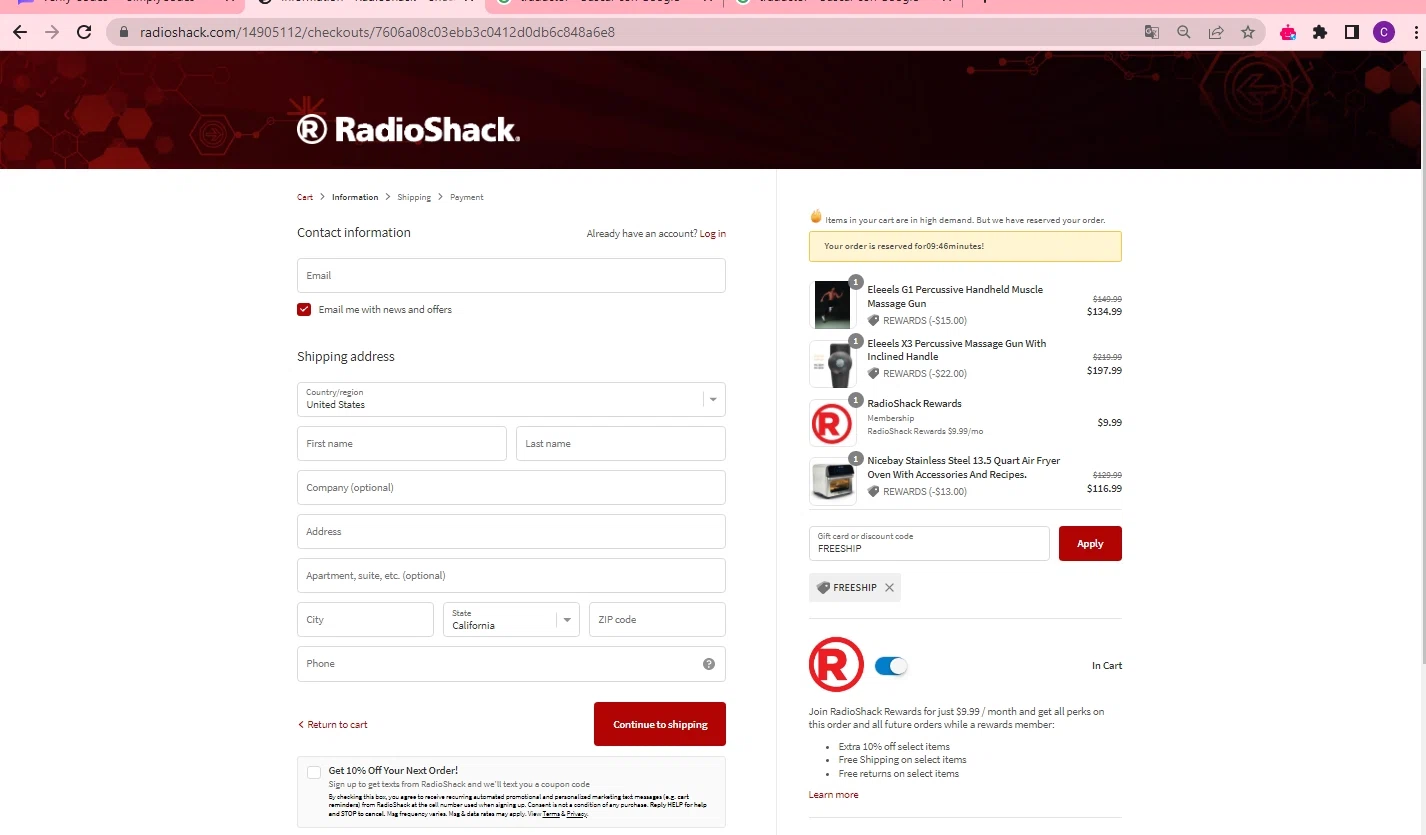Remove the FREESHIP discount tag with X
The height and width of the screenshot is (835, 1426).
click(889, 588)
